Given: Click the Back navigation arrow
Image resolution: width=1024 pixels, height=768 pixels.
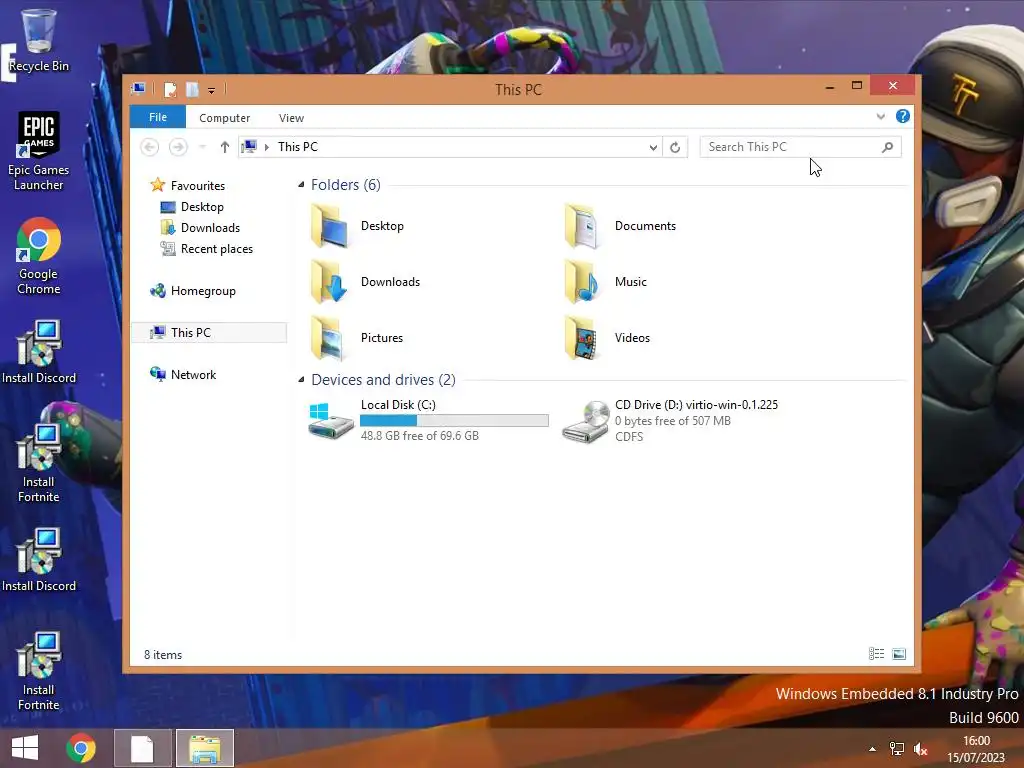Looking at the screenshot, I should point(150,147).
